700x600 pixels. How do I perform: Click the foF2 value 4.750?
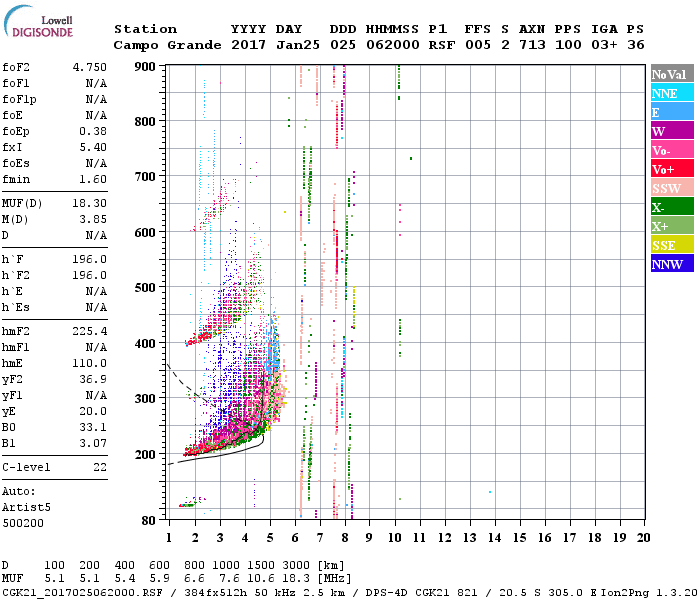90,67
